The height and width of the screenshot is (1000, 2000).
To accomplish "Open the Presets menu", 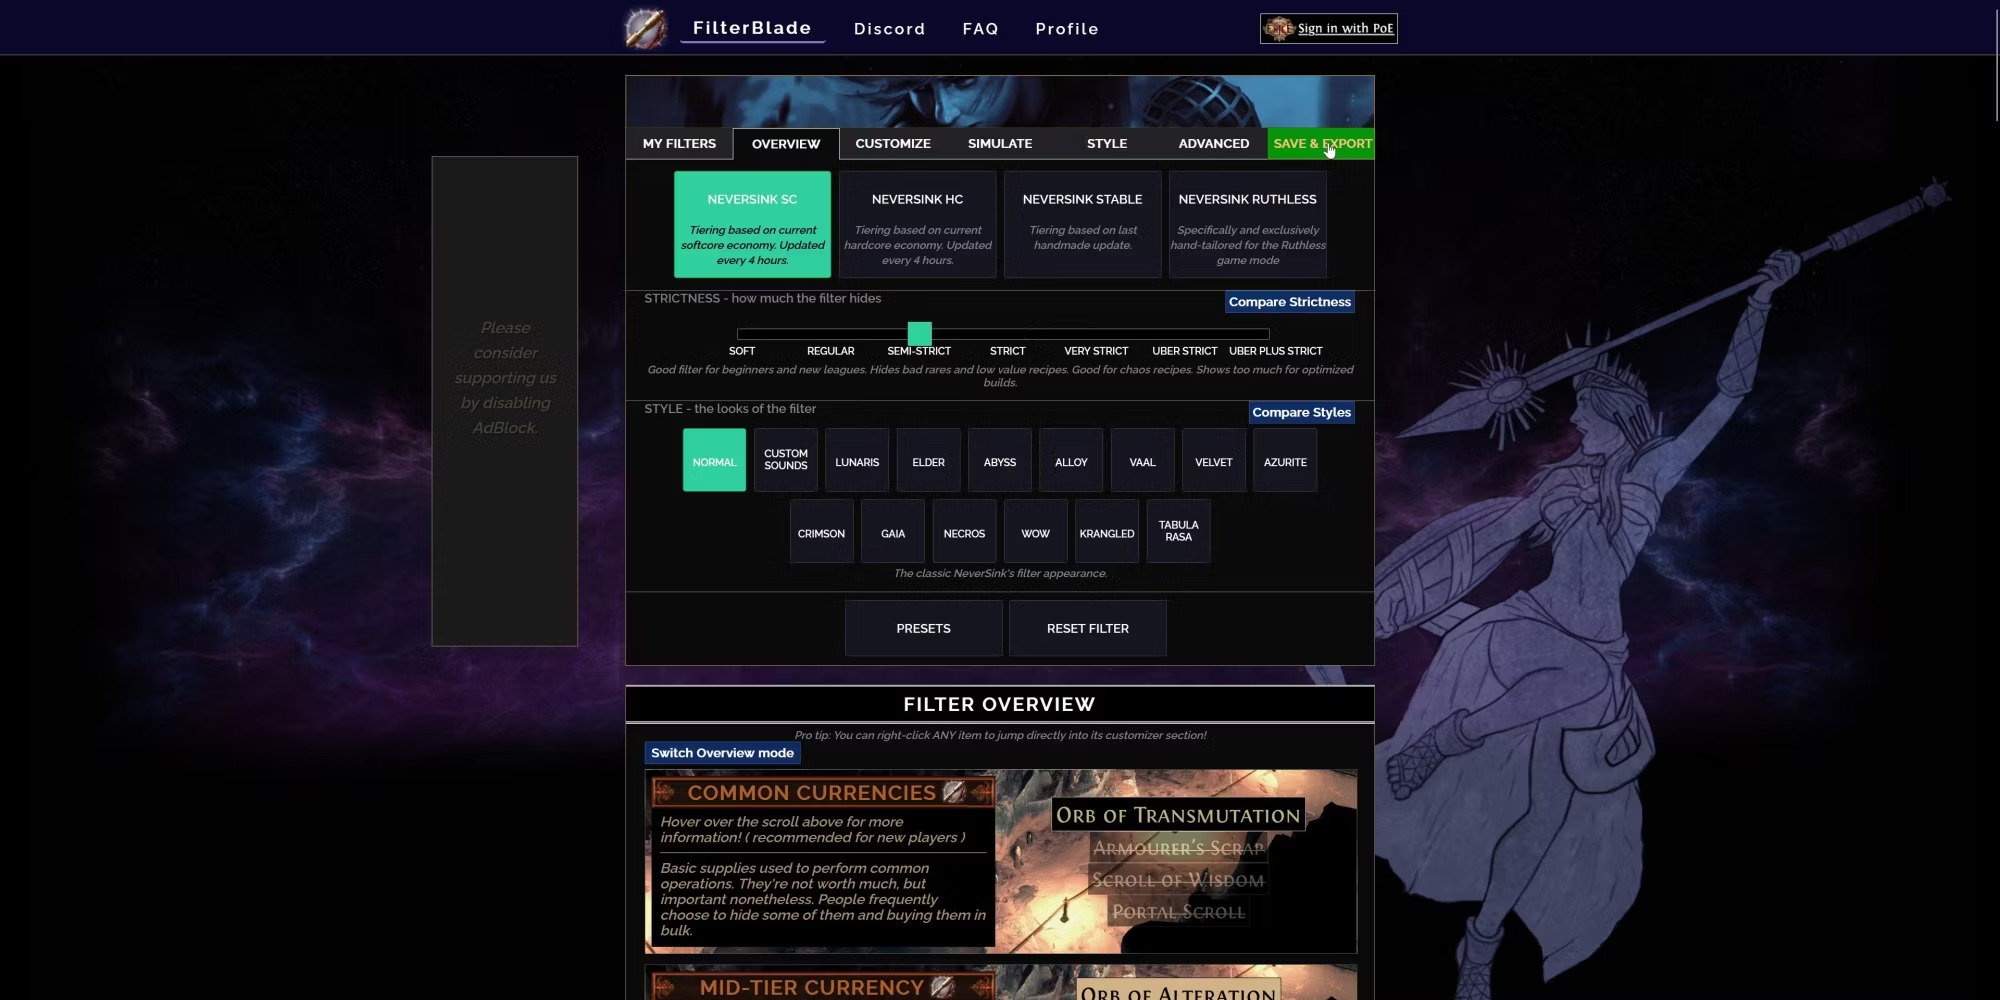I will (x=923, y=628).
